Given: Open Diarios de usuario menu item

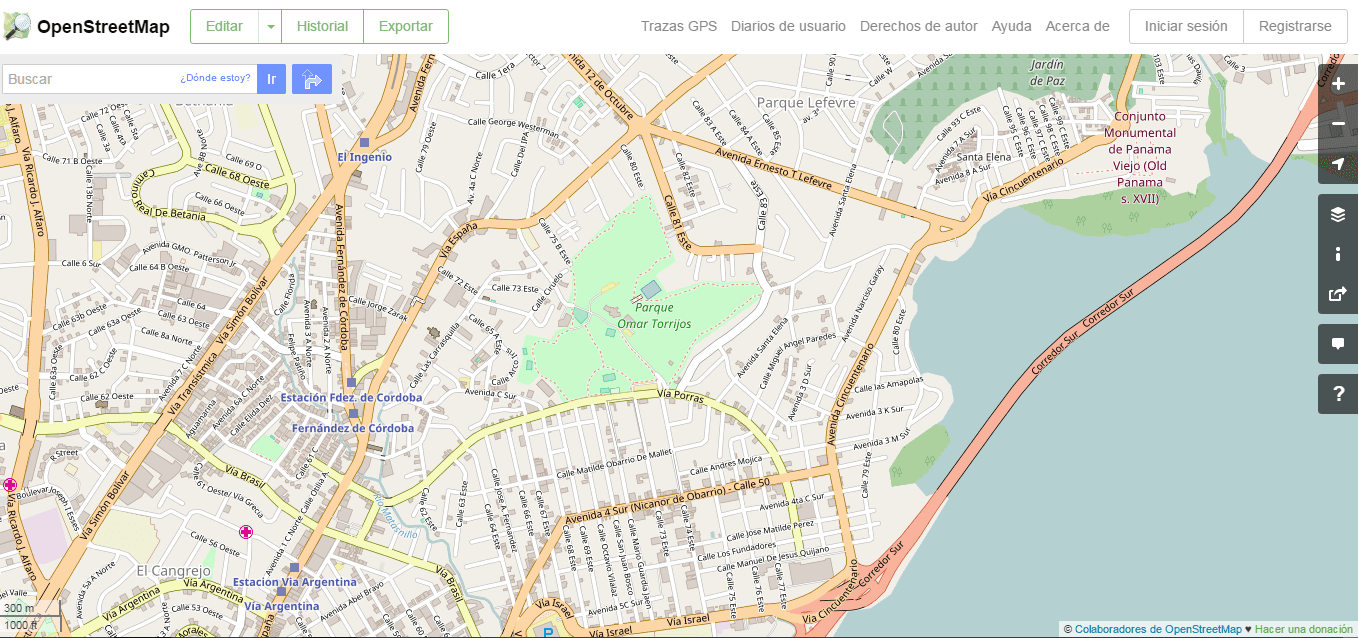Looking at the screenshot, I should tap(788, 27).
